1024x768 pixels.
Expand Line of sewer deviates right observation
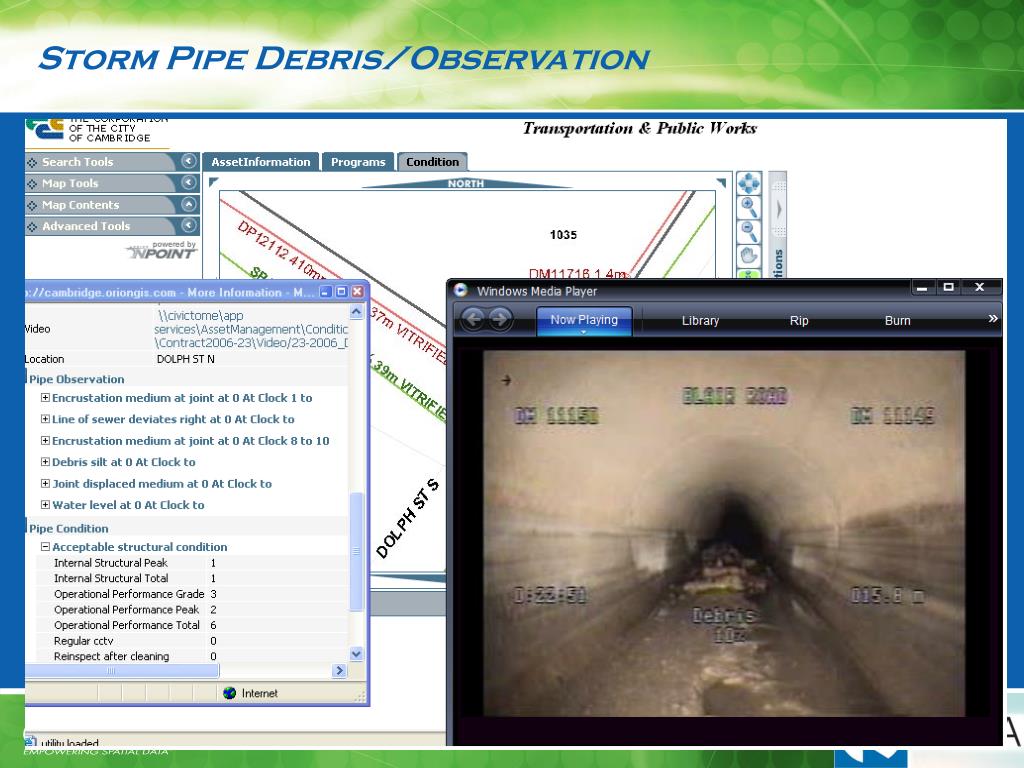click(x=45, y=419)
